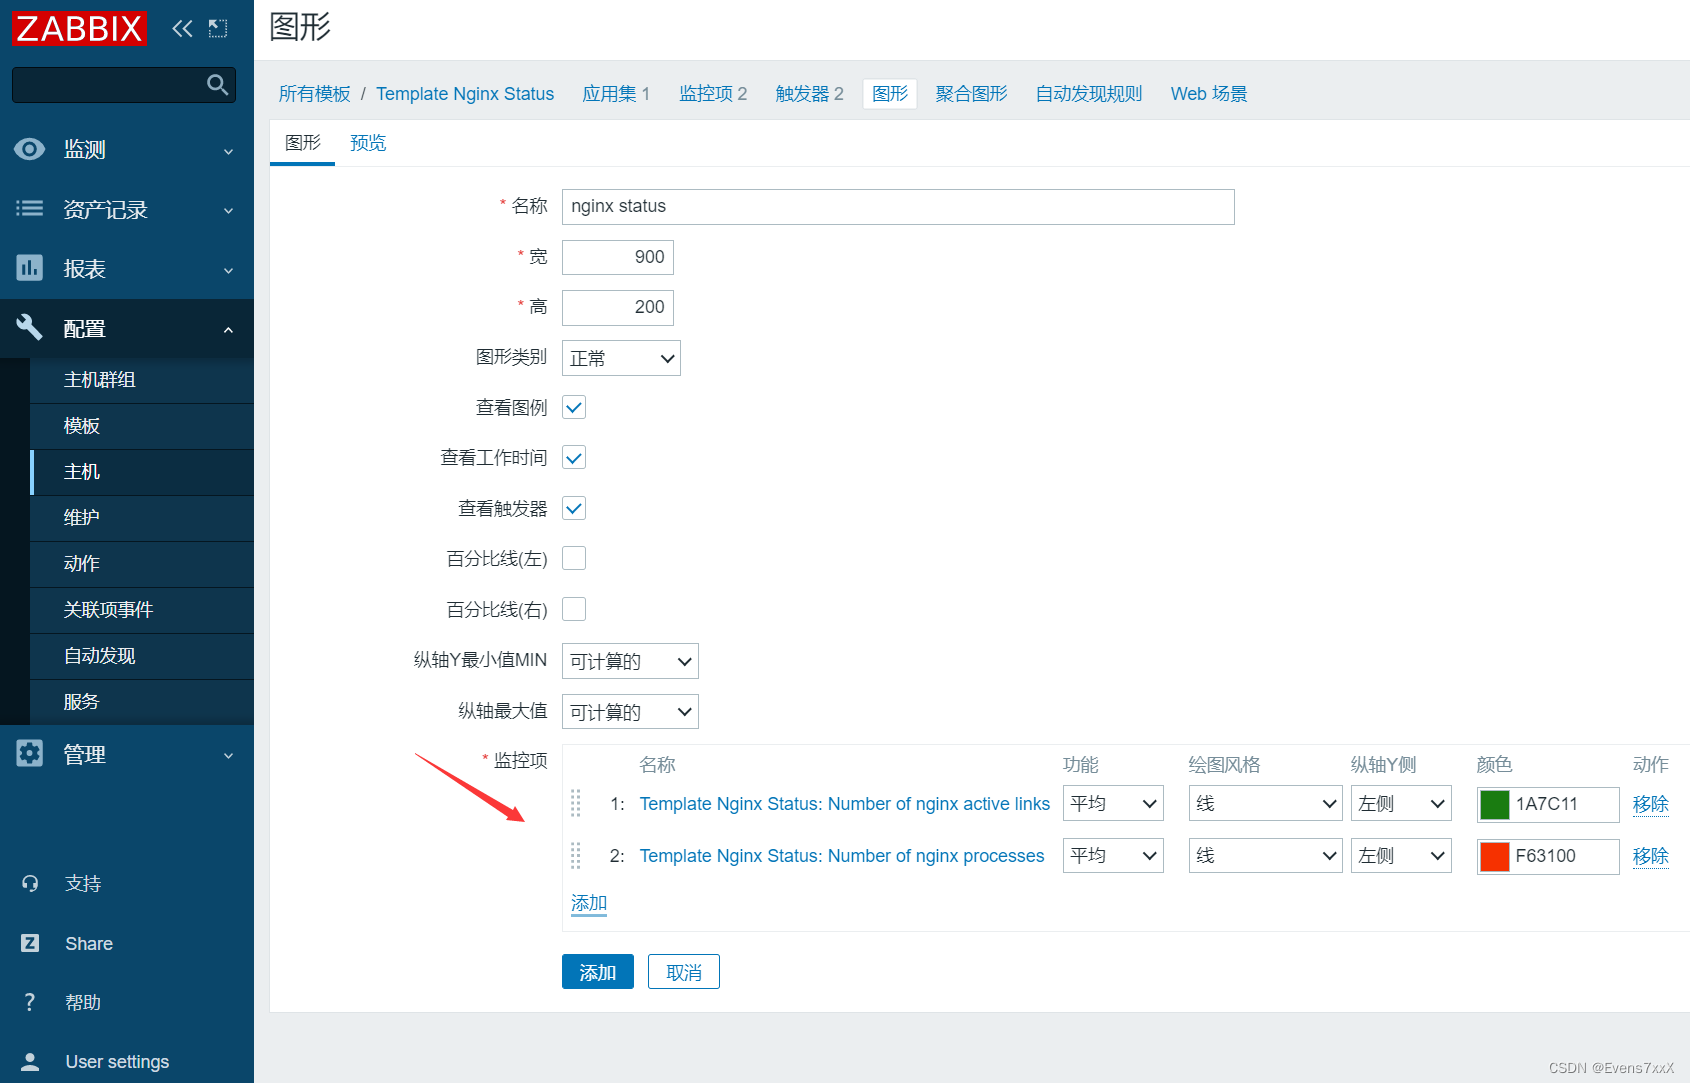Change 纵轴Y最小值MIN dropdown
1690x1083 pixels.
point(629,661)
